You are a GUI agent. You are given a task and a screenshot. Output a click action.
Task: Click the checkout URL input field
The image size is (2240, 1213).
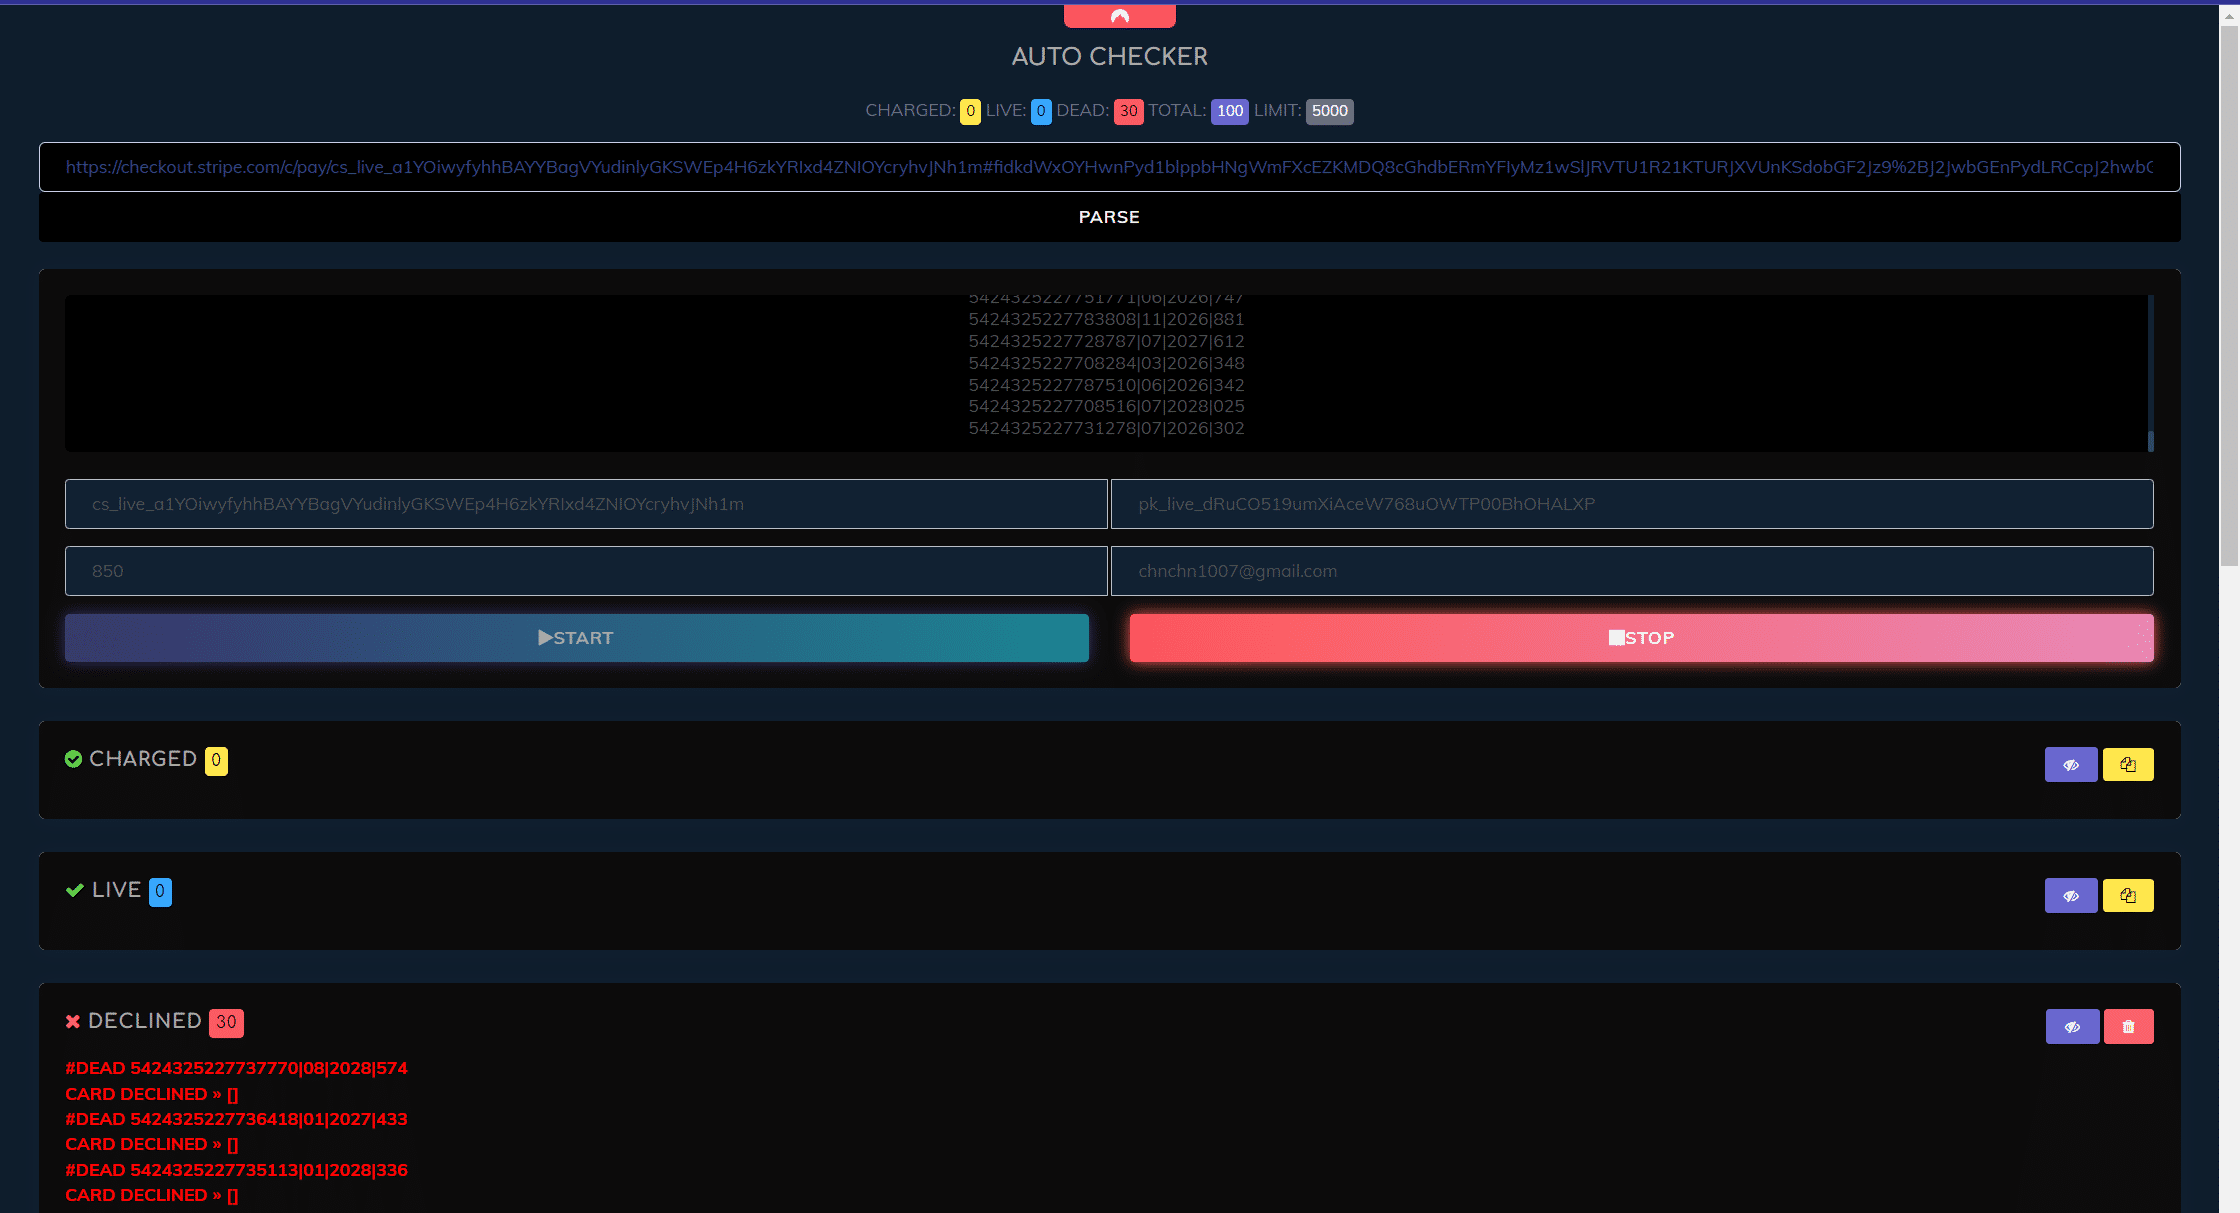(x=1109, y=167)
